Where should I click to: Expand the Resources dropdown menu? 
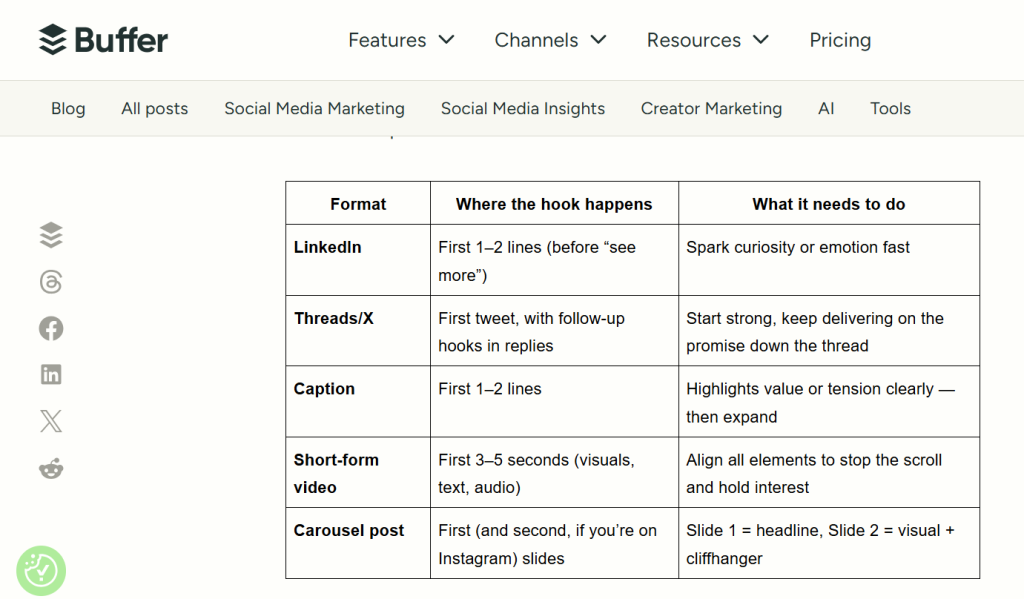tap(707, 40)
